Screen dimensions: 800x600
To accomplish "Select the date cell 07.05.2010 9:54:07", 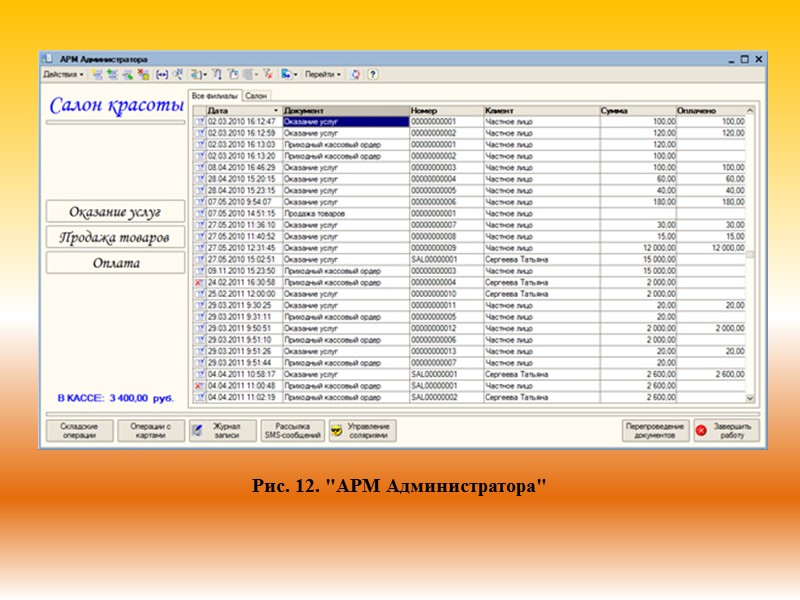I will (244, 202).
